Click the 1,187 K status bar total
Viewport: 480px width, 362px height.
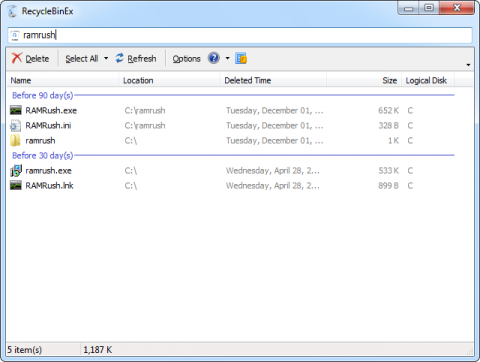(98, 350)
